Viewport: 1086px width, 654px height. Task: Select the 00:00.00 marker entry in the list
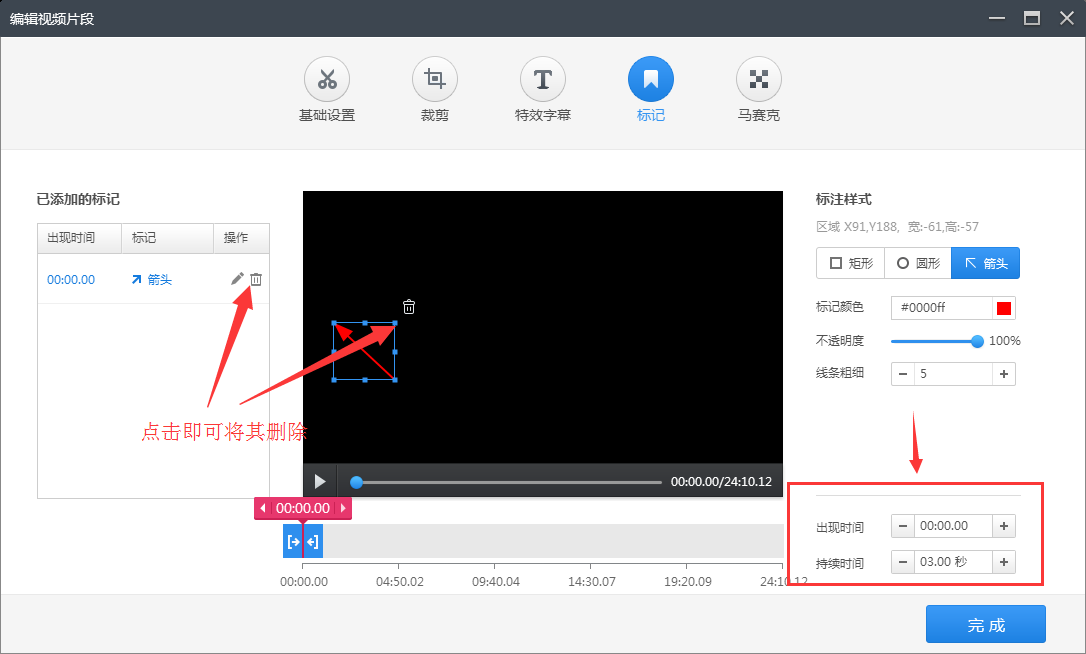click(70, 279)
